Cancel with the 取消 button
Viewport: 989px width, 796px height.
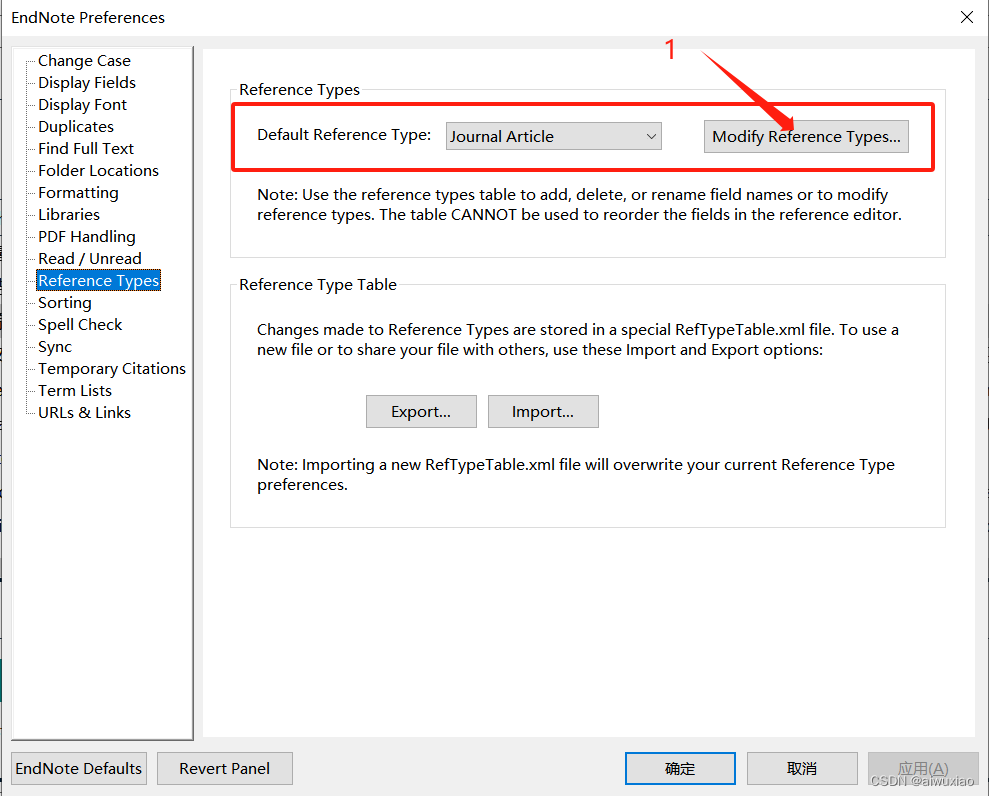[x=802, y=768]
